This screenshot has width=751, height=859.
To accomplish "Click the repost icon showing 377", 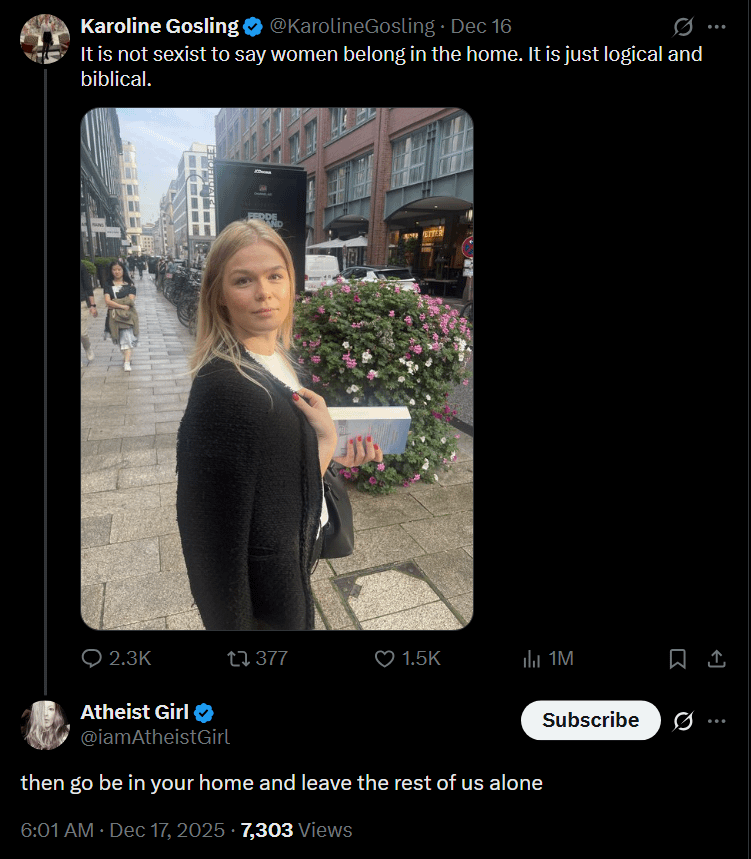I will coord(239,658).
